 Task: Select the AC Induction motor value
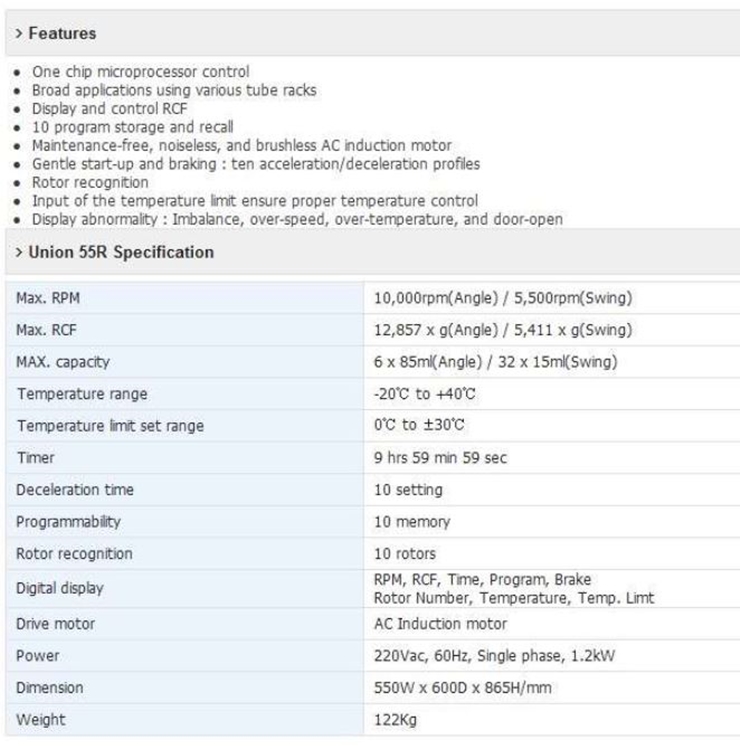[x=440, y=624]
